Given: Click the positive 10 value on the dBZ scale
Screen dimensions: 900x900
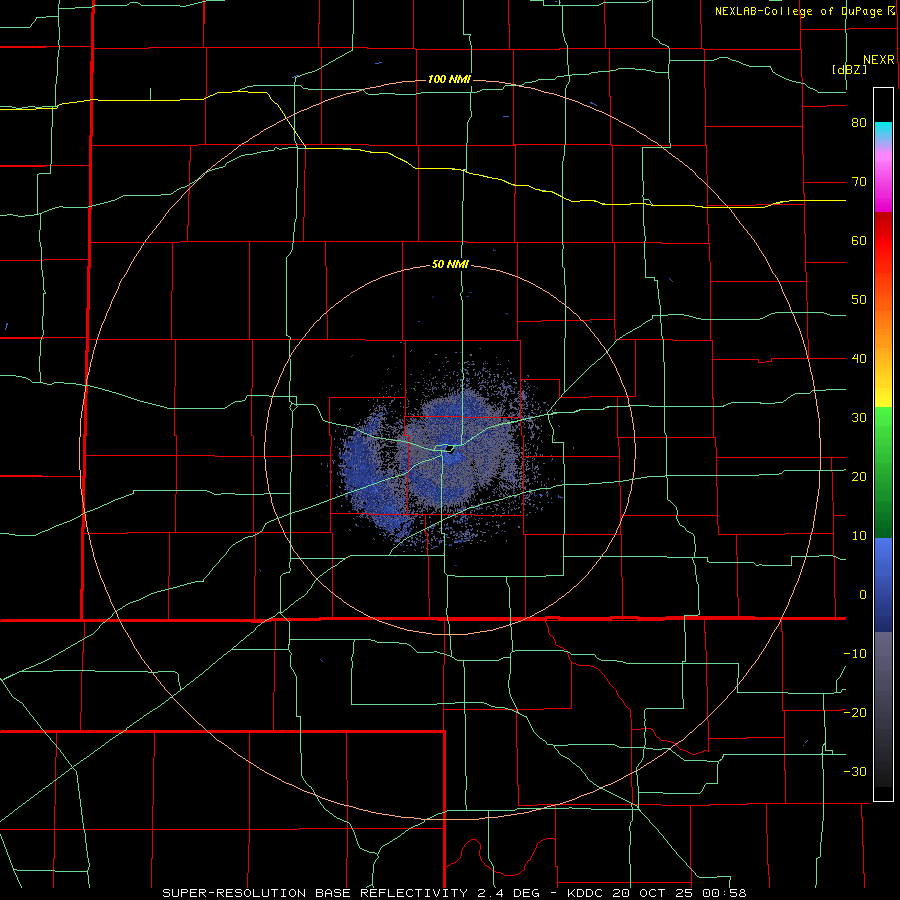Looking at the screenshot, I should pos(859,536).
